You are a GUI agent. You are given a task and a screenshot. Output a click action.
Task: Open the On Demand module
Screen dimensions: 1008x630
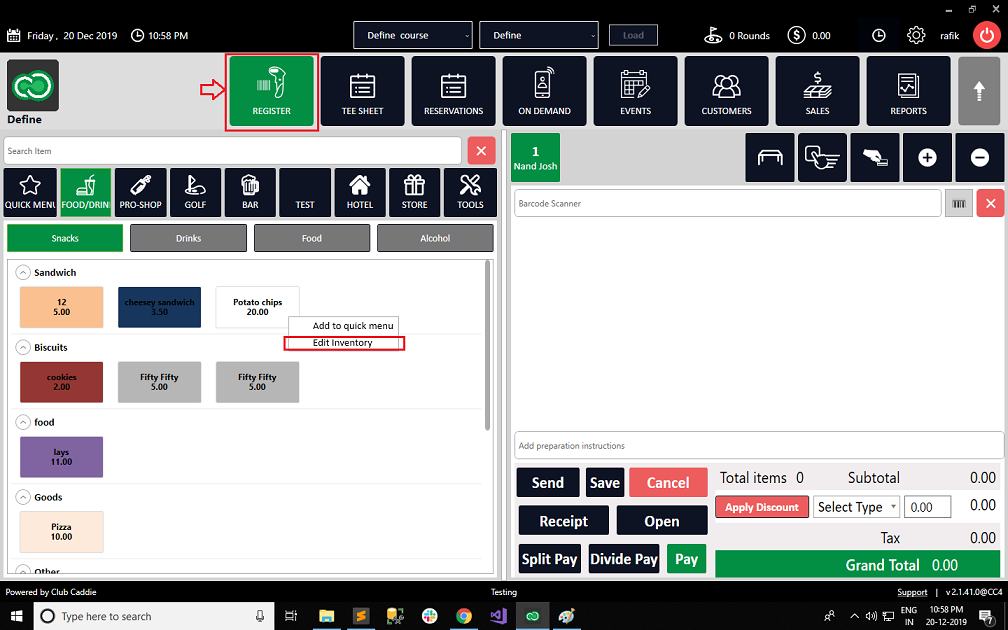[x=544, y=91]
